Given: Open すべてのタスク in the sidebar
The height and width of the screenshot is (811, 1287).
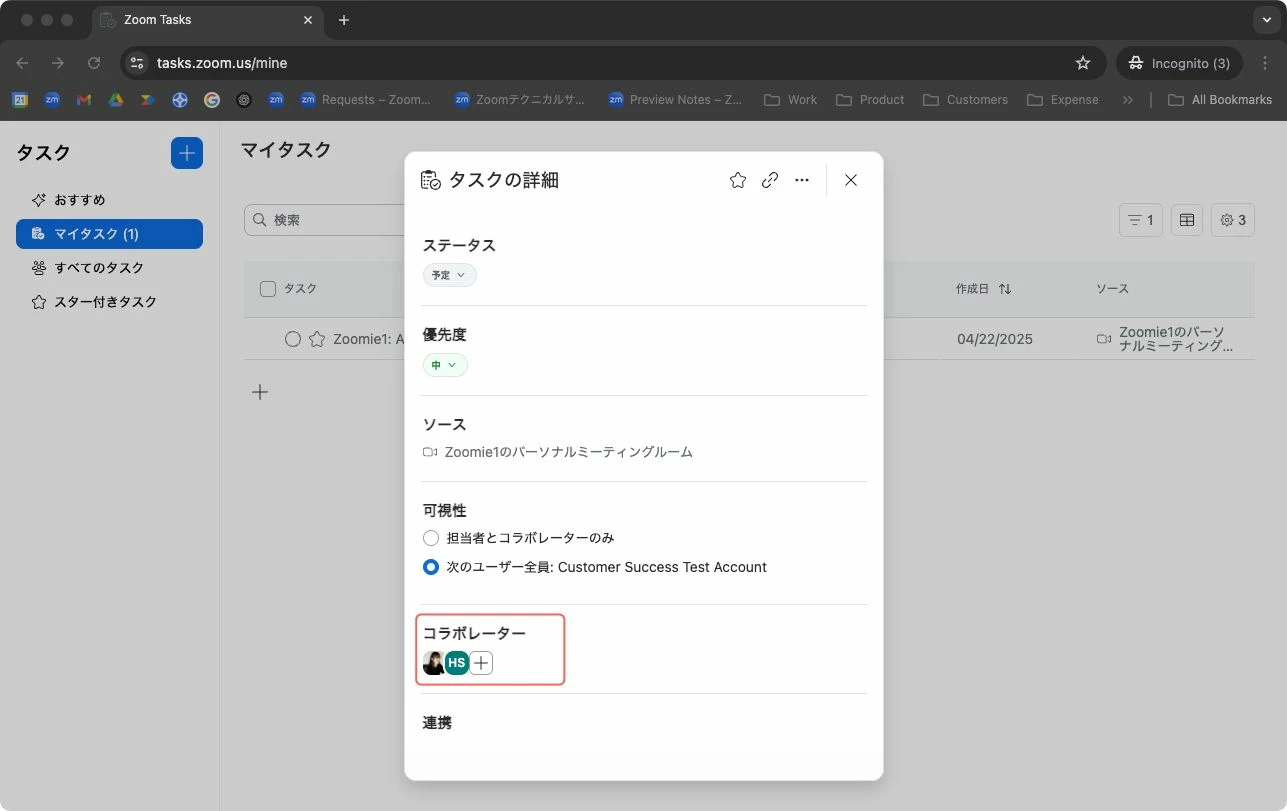Looking at the screenshot, I should [109, 268].
